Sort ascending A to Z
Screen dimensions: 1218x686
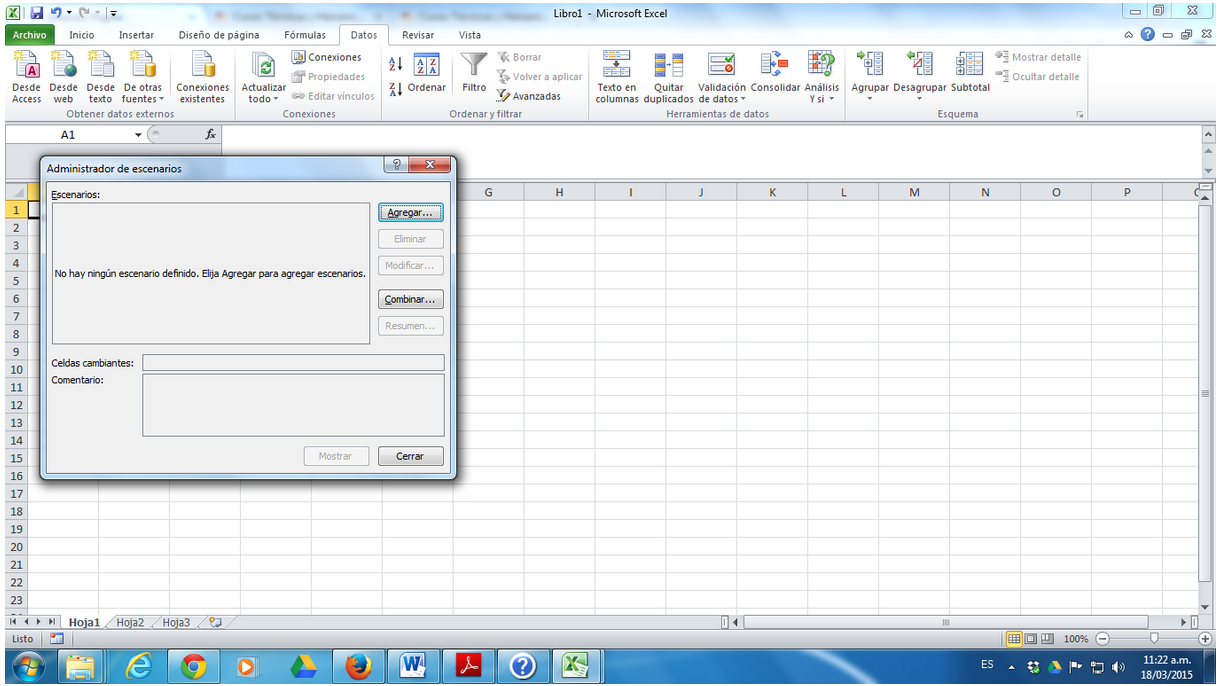click(x=395, y=64)
